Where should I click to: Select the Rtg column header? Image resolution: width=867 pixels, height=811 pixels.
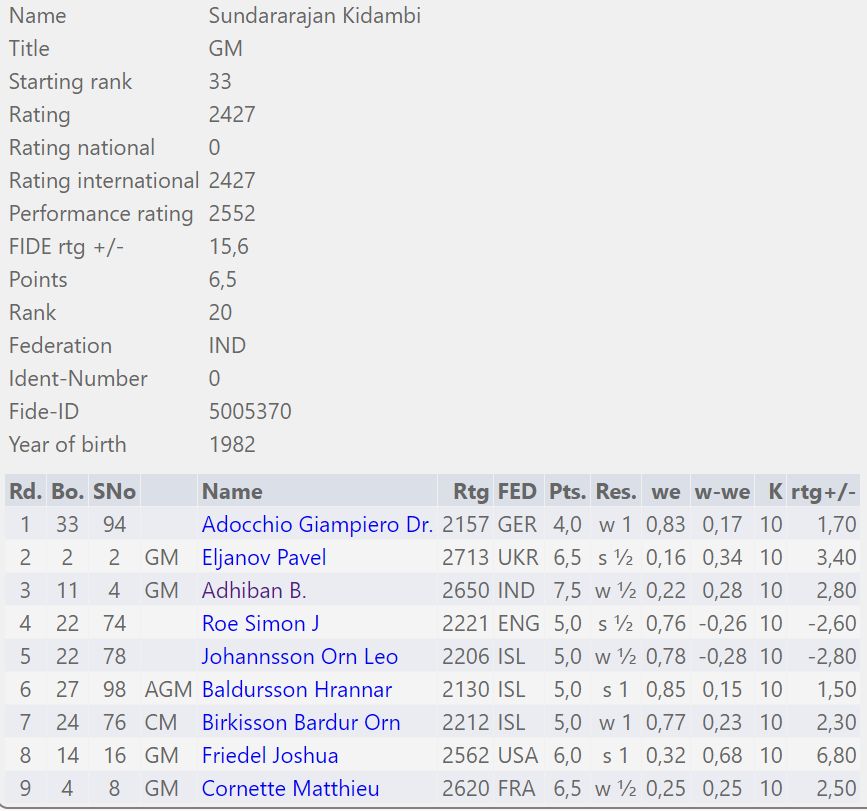pyautogui.click(x=470, y=491)
